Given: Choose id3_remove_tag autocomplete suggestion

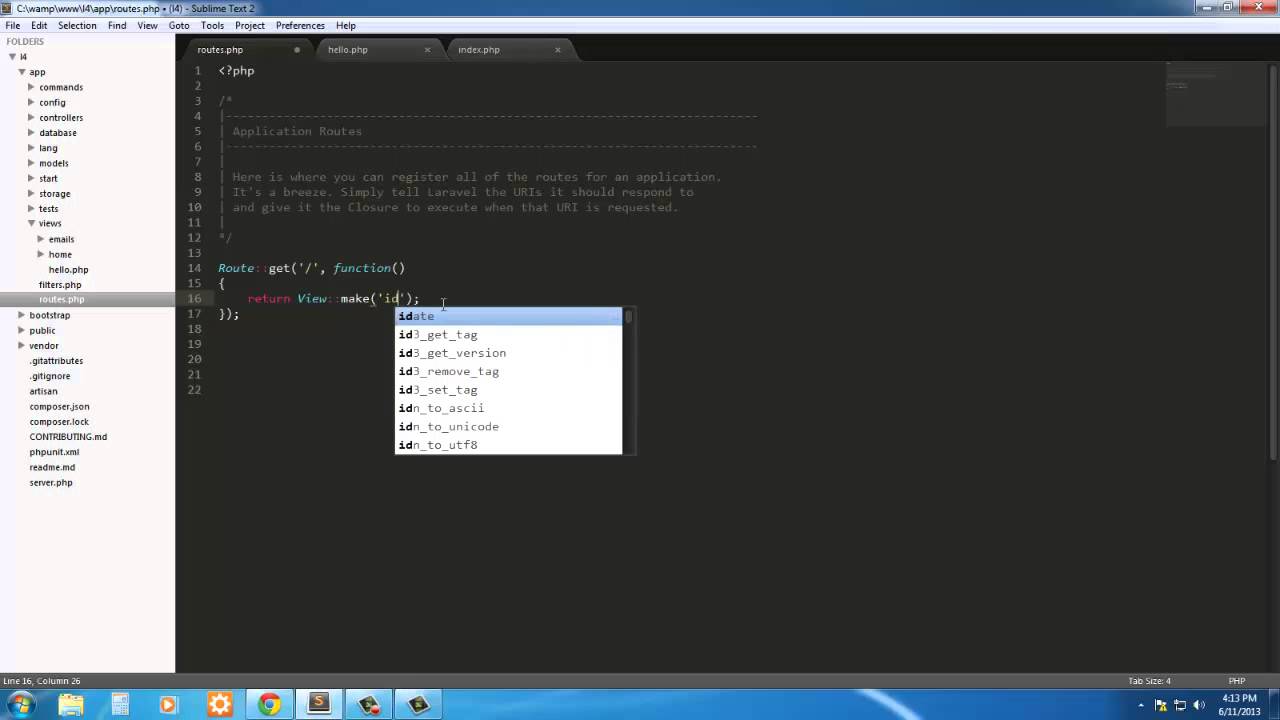Looking at the screenshot, I should click(x=509, y=371).
